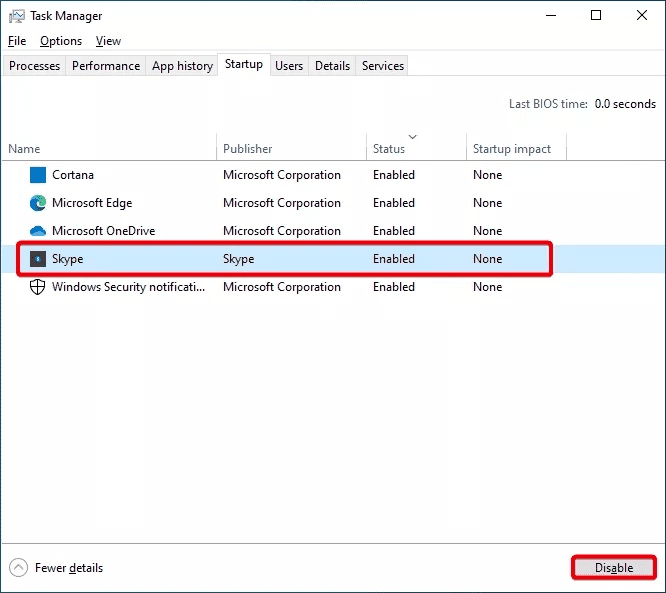Click Skype in the Publisher column

(238, 259)
